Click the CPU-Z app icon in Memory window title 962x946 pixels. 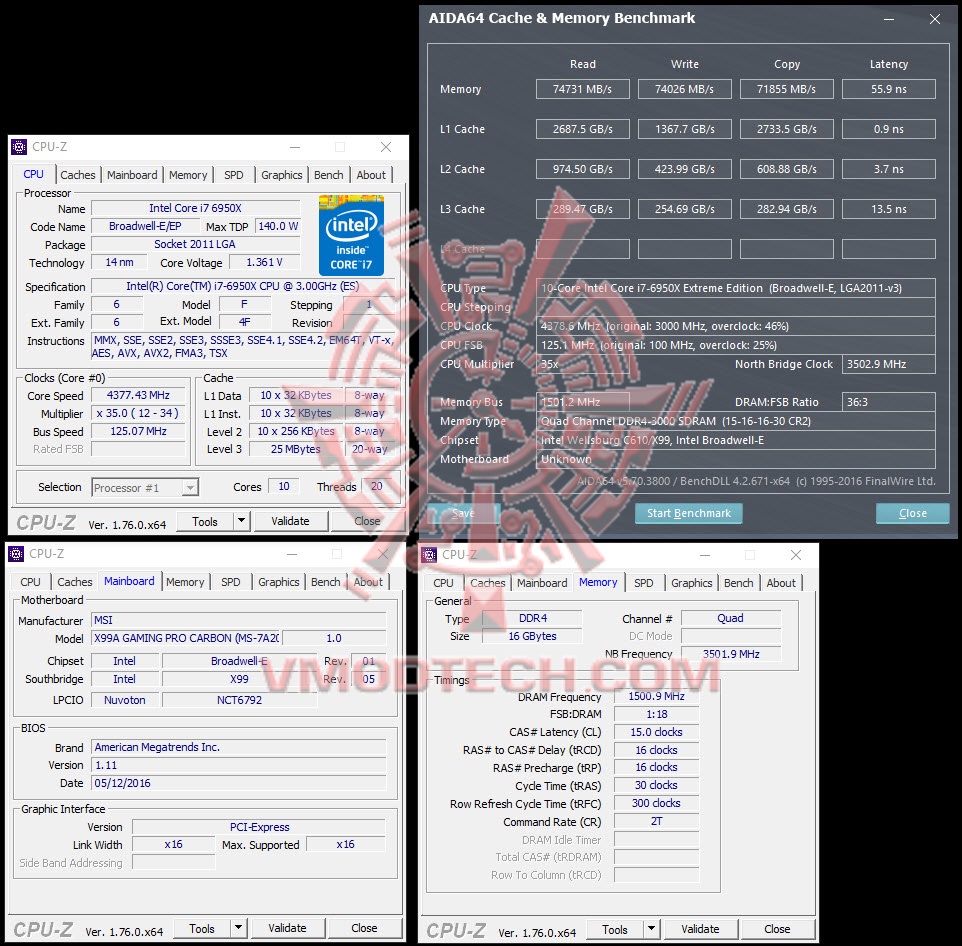(x=429, y=555)
